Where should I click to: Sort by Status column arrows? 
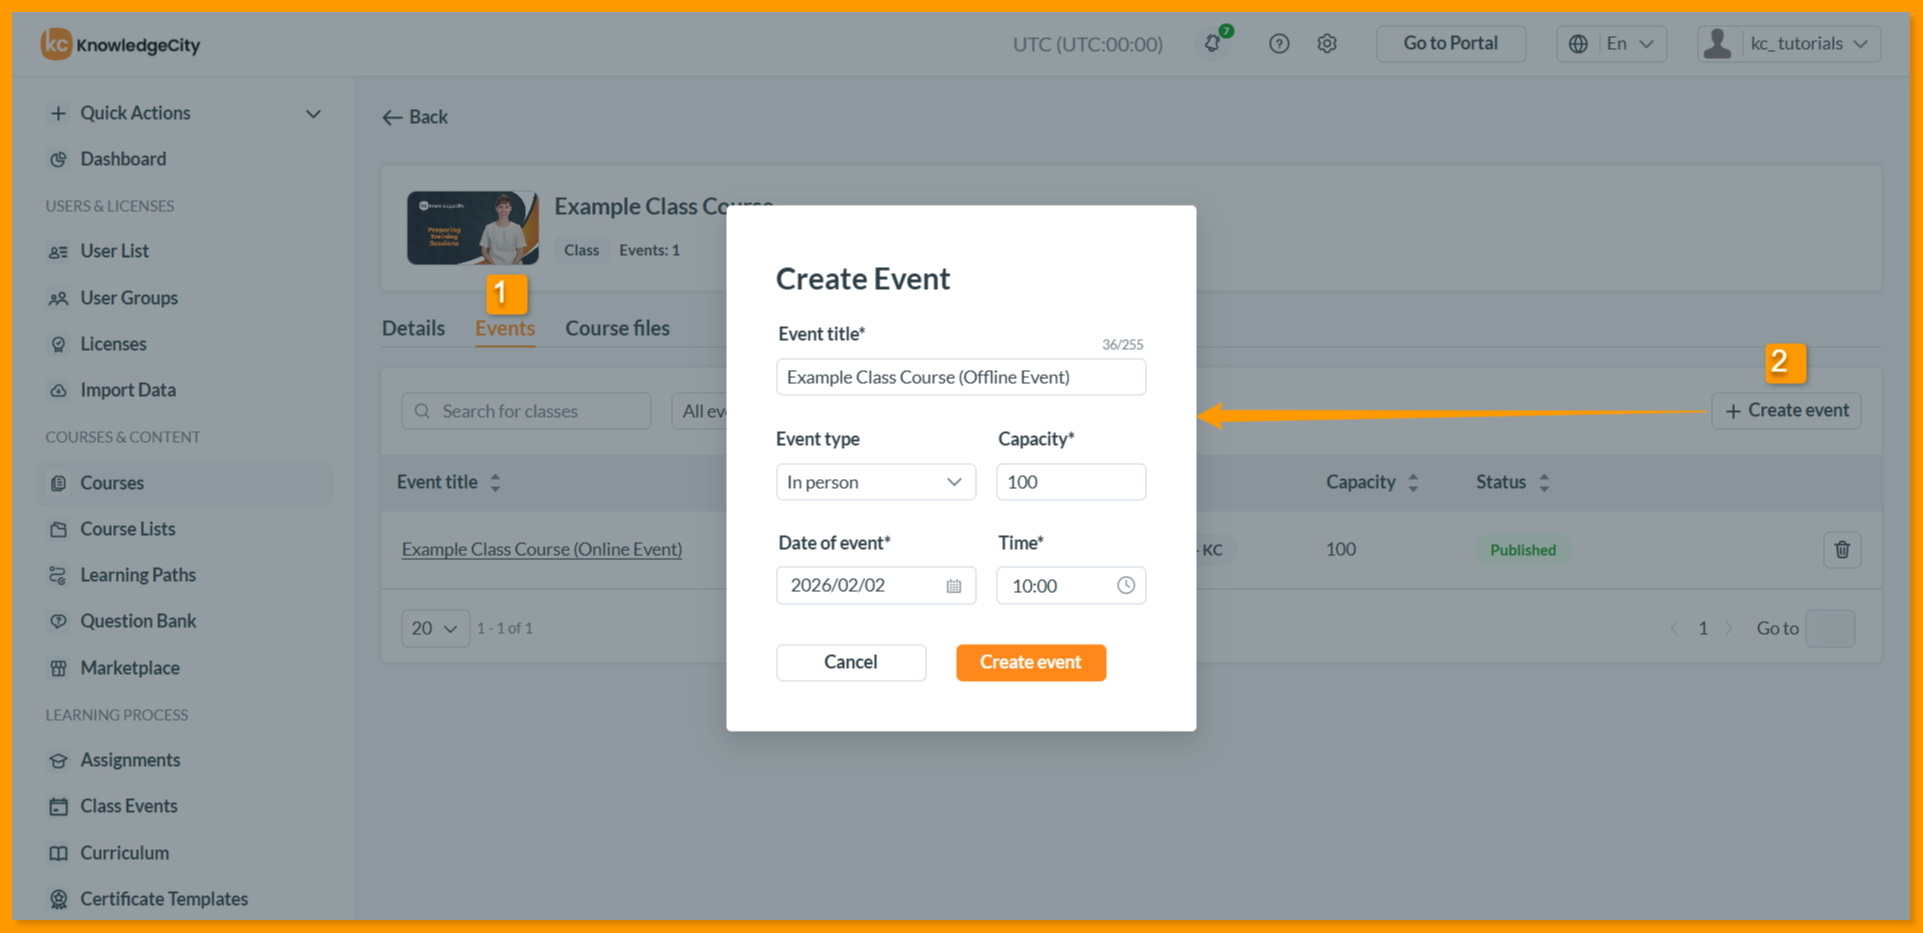pos(1544,482)
